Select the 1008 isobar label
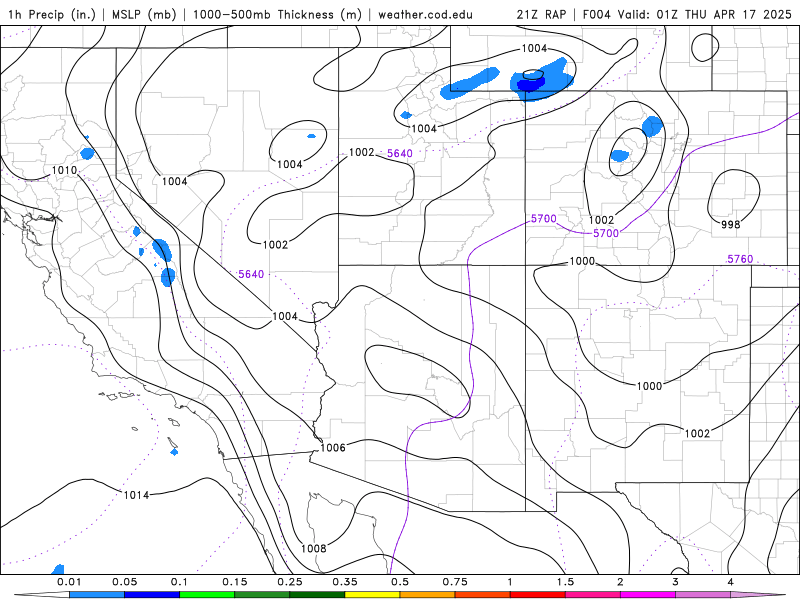 point(313,548)
